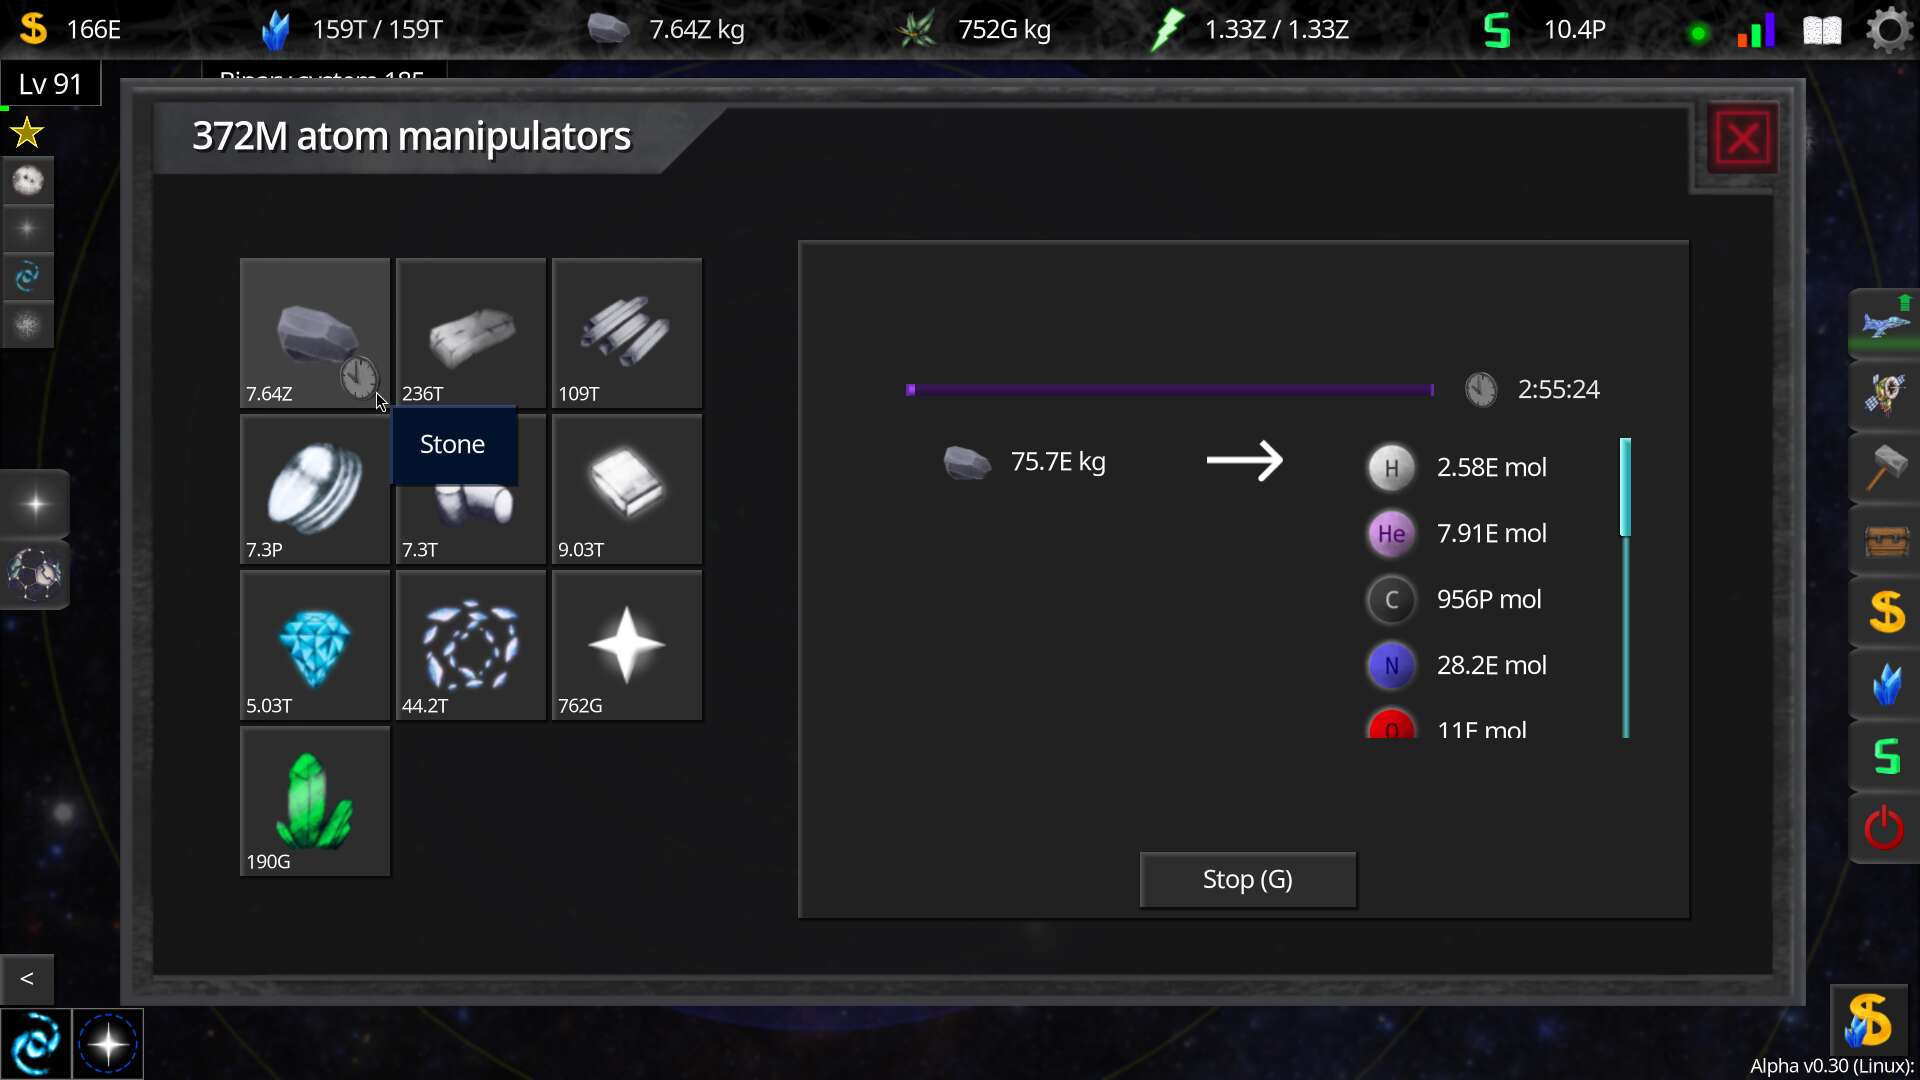Screen dimensions: 1920x1080
Task: Click the green status indicator dot
Action: [1697, 34]
